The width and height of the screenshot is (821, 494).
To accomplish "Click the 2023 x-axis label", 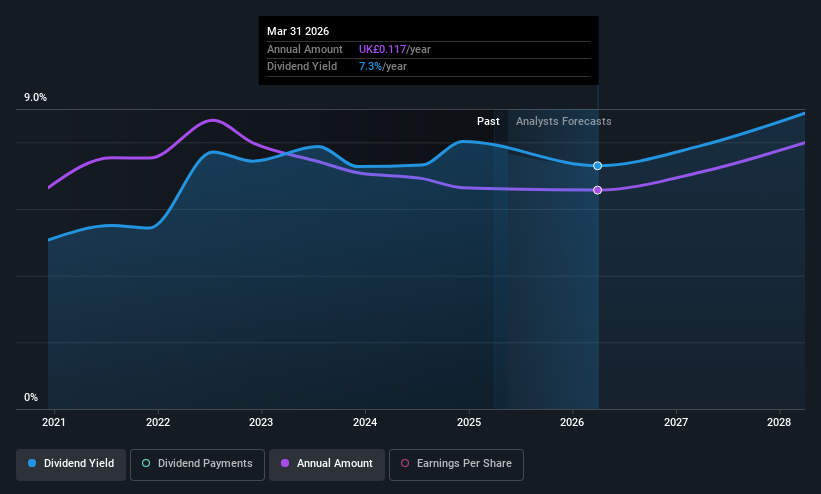I will coord(261,422).
